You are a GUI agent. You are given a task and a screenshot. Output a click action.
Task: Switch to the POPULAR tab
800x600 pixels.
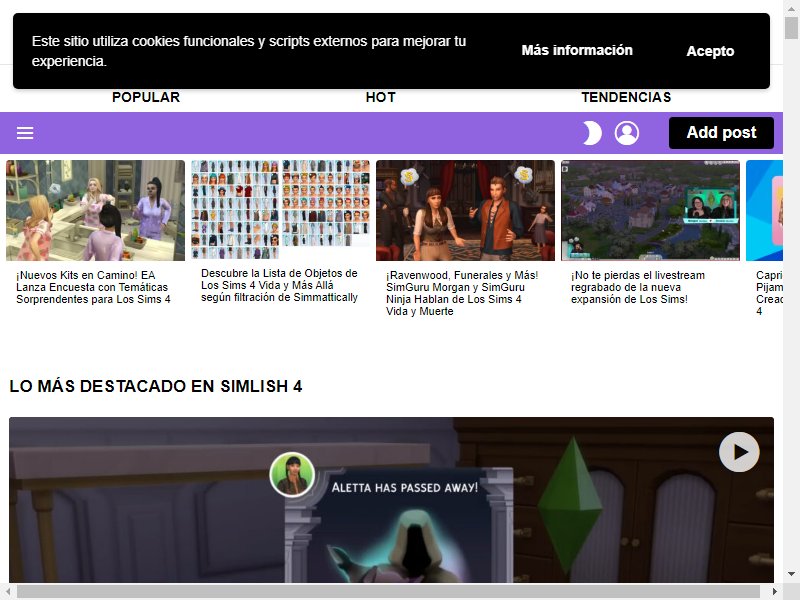(x=146, y=97)
